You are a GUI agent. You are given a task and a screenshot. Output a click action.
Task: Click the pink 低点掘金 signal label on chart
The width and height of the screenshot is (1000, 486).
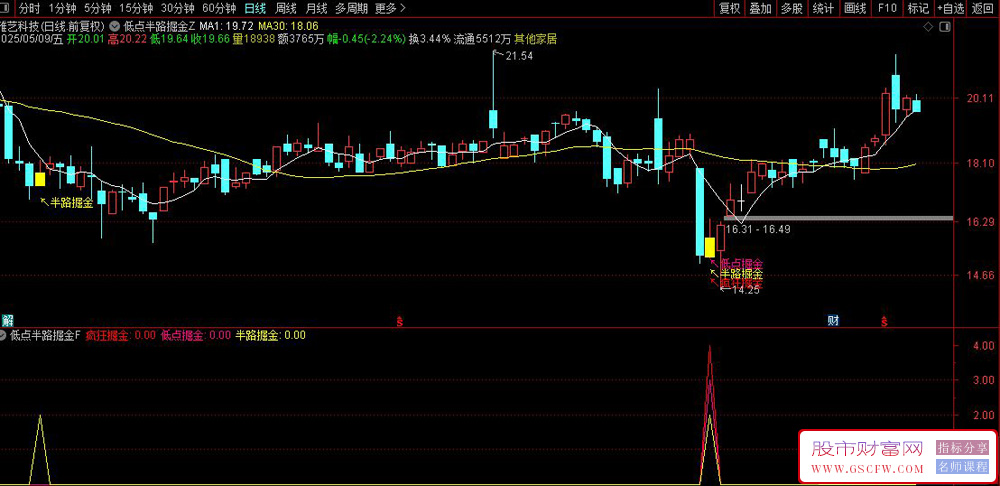tap(741, 263)
